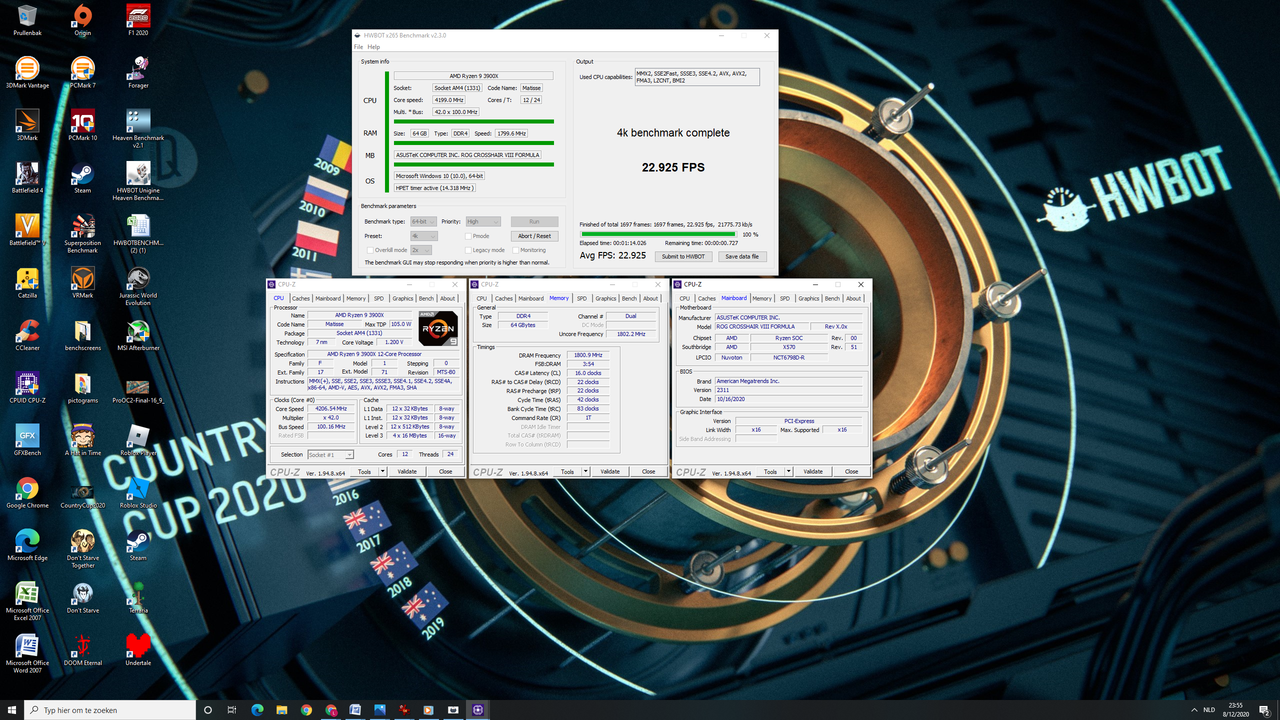Switch to Caches tab in left CPU-Z window
The height and width of the screenshot is (720, 1280).
point(301,298)
